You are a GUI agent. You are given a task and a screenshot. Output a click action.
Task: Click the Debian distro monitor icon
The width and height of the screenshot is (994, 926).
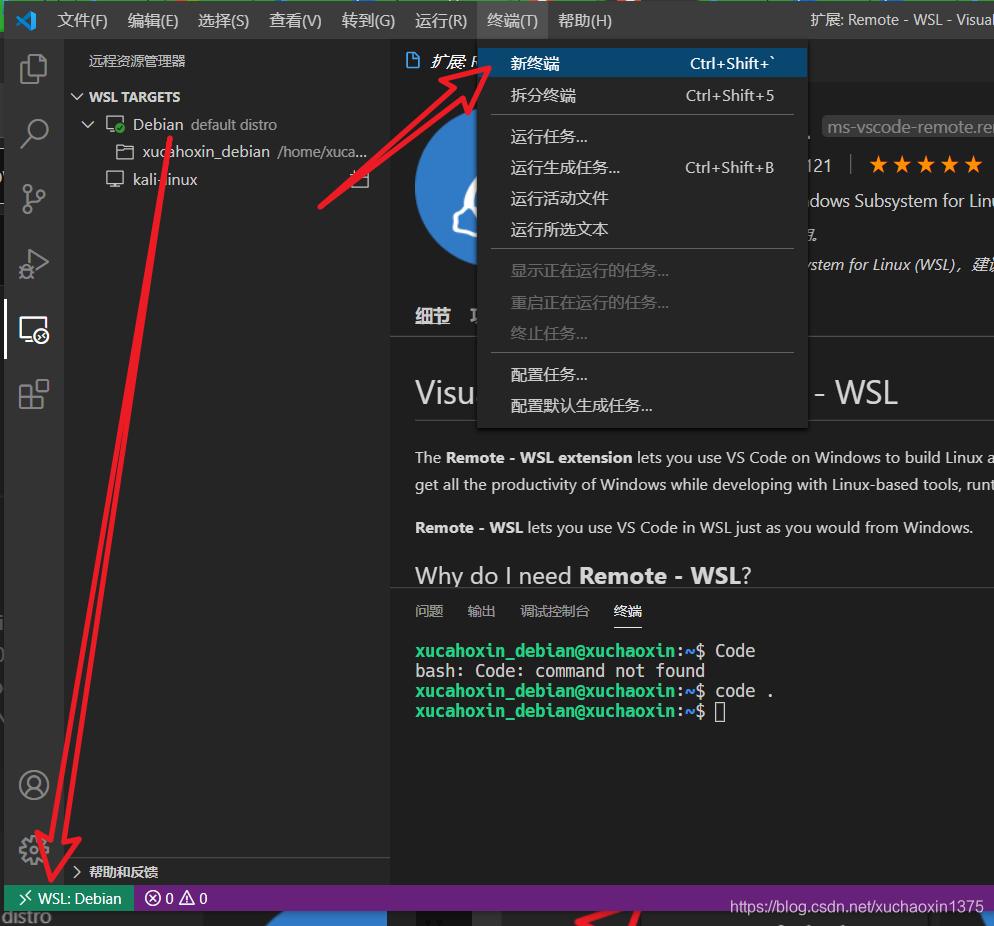click(x=115, y=124)
